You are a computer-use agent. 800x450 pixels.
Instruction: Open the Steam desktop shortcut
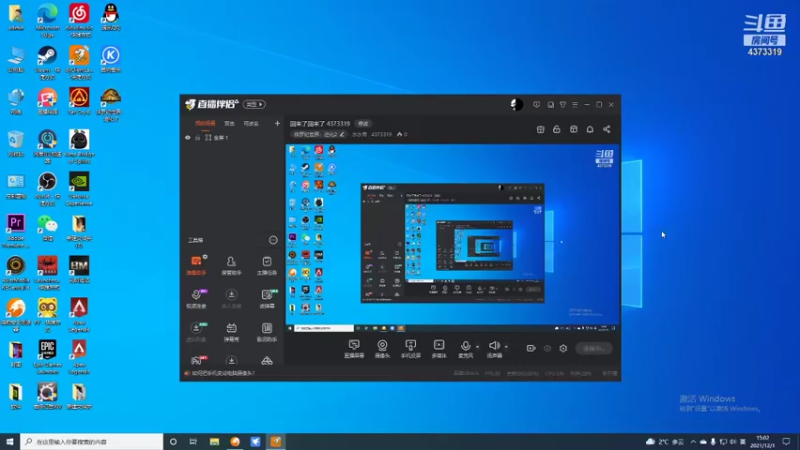pos(47,62)
